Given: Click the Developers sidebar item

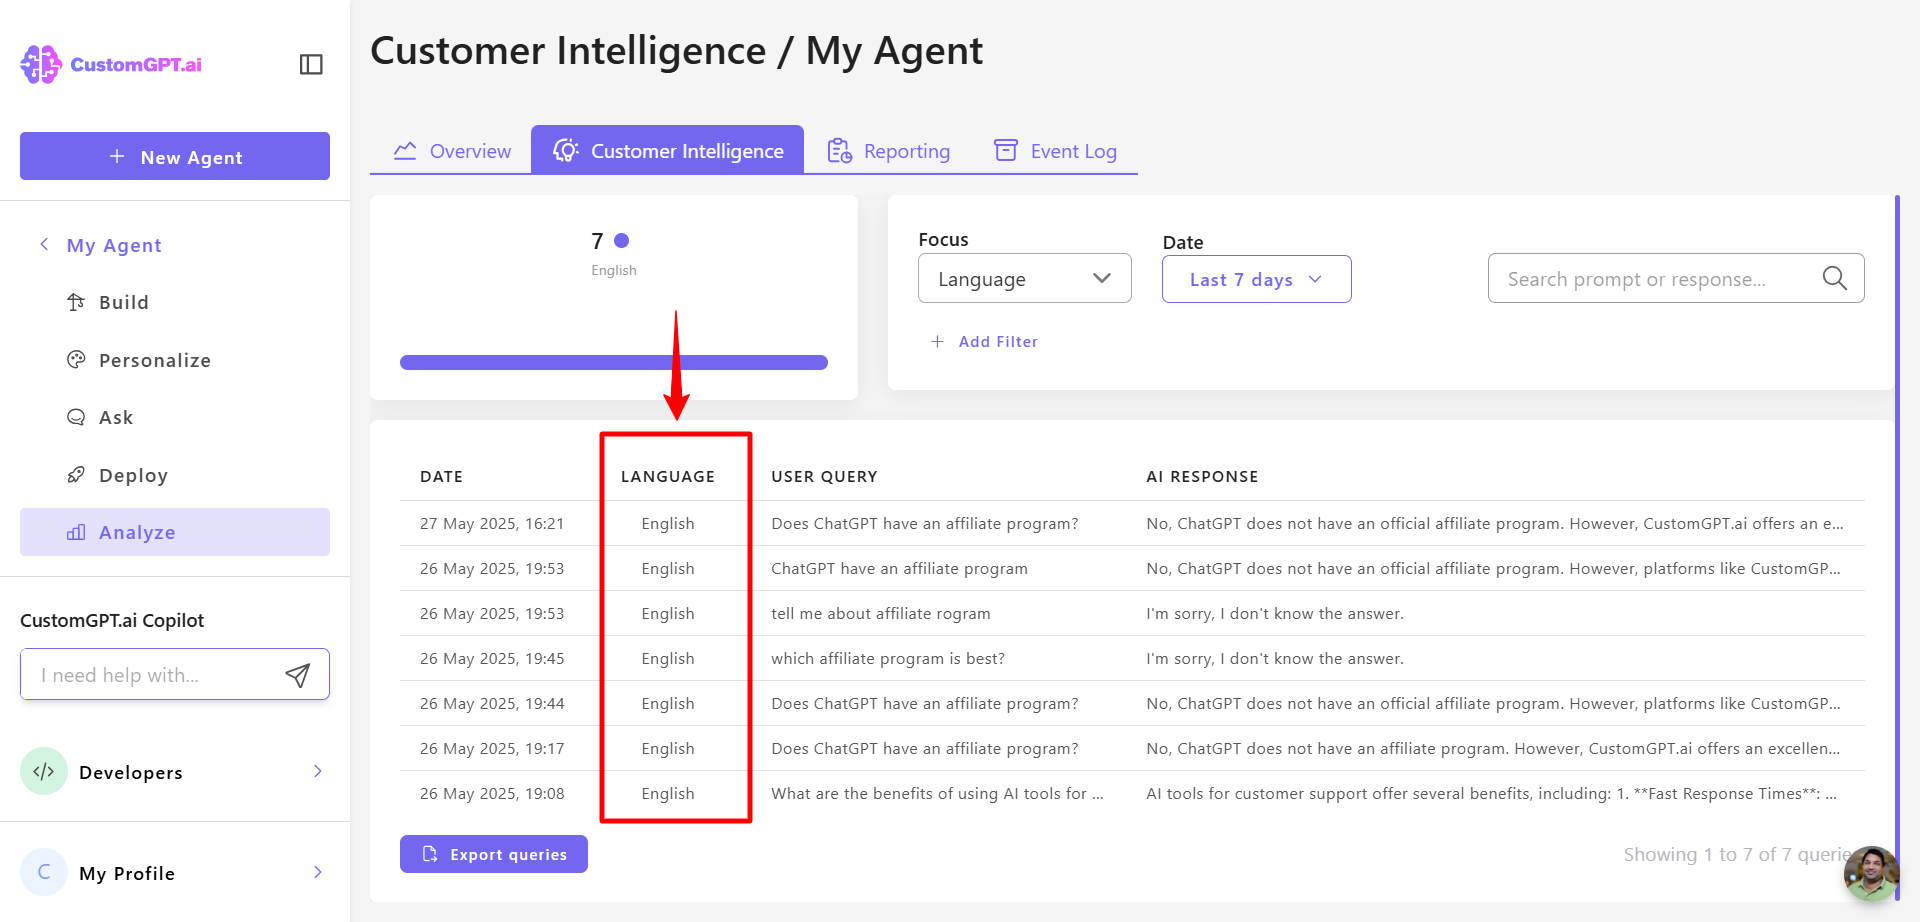Looking at the screenshot, I should (175, 771).
